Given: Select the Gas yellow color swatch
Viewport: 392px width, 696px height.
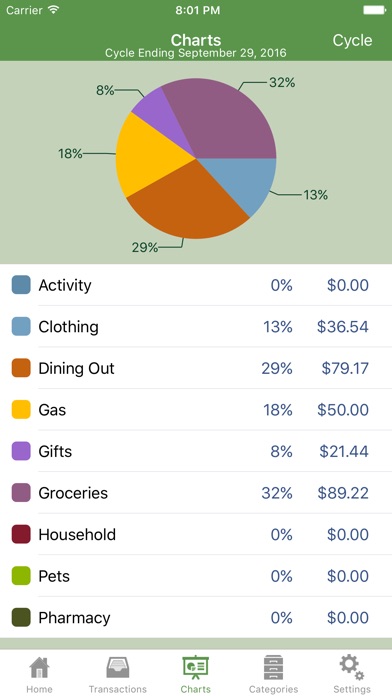Looking at the screenshot, I should point(21,409).
